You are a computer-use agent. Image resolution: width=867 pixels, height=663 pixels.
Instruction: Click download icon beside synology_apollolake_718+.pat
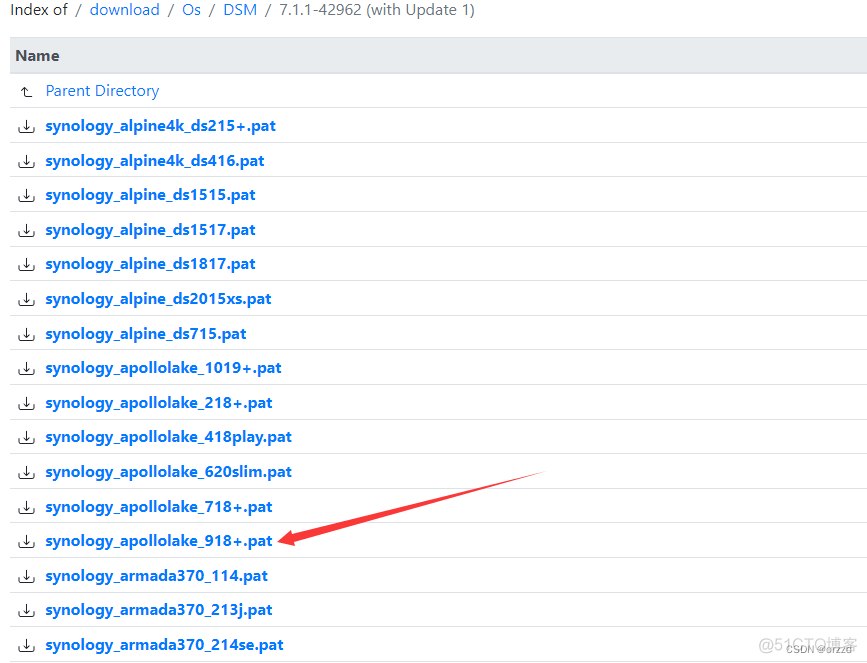click(x=27, y=508)
